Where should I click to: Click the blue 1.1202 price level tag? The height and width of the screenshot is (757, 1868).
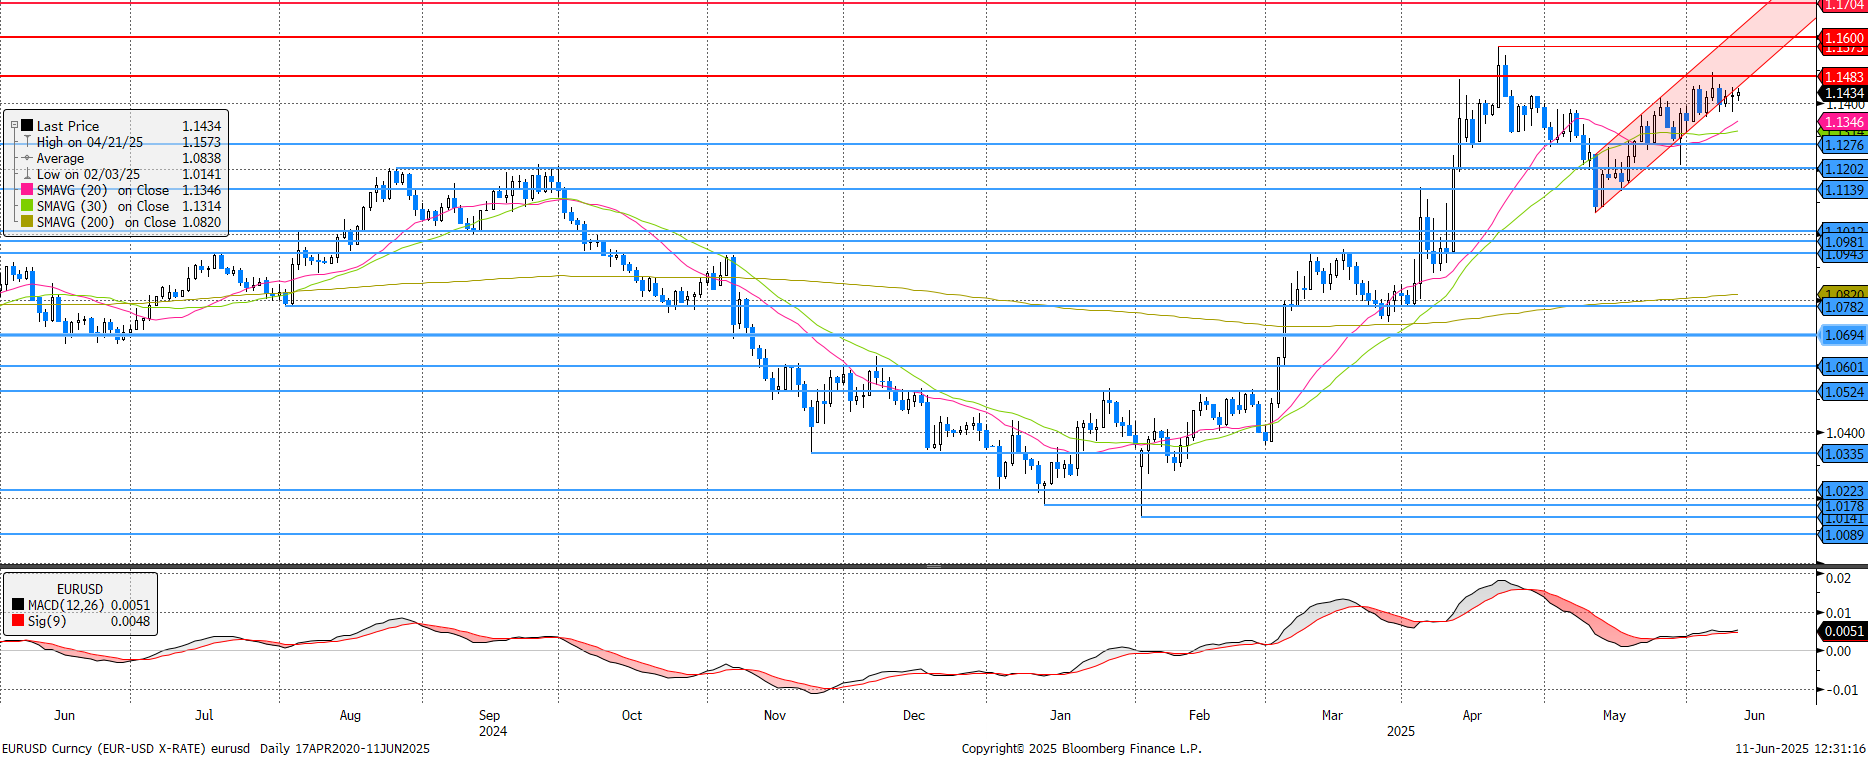1842,169
